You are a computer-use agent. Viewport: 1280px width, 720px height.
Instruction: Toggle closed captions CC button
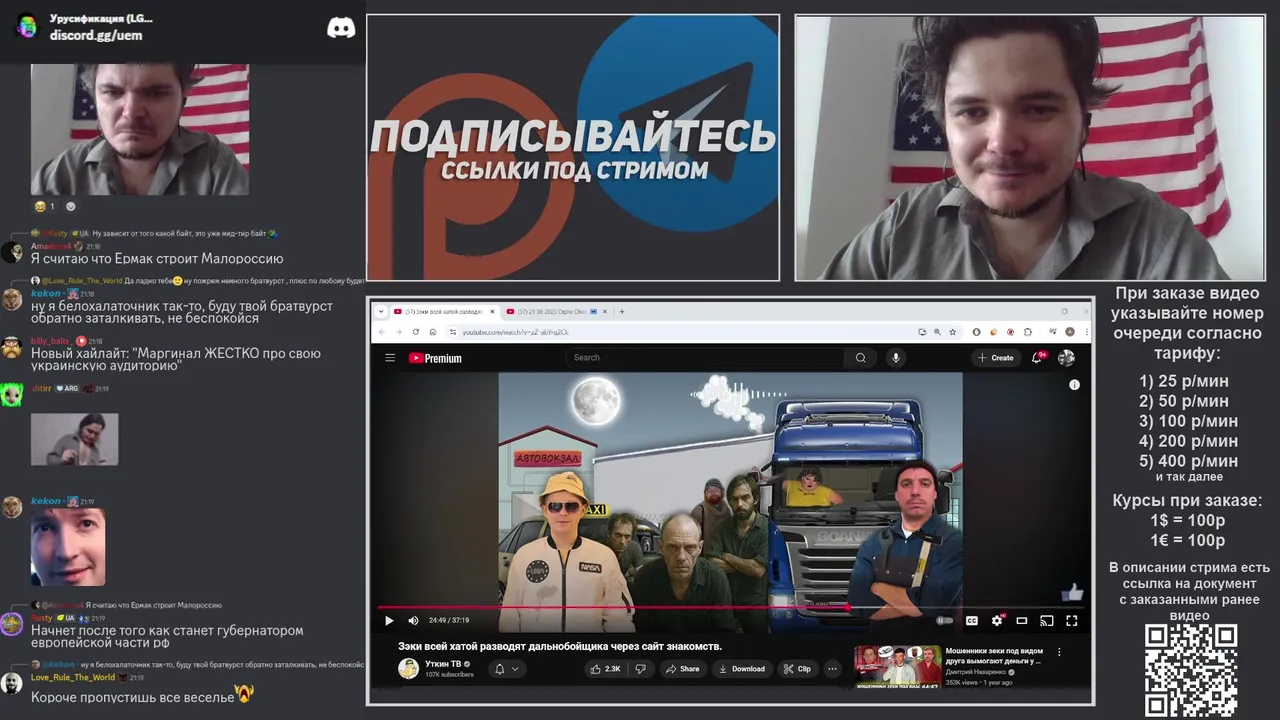click(971, 621)
